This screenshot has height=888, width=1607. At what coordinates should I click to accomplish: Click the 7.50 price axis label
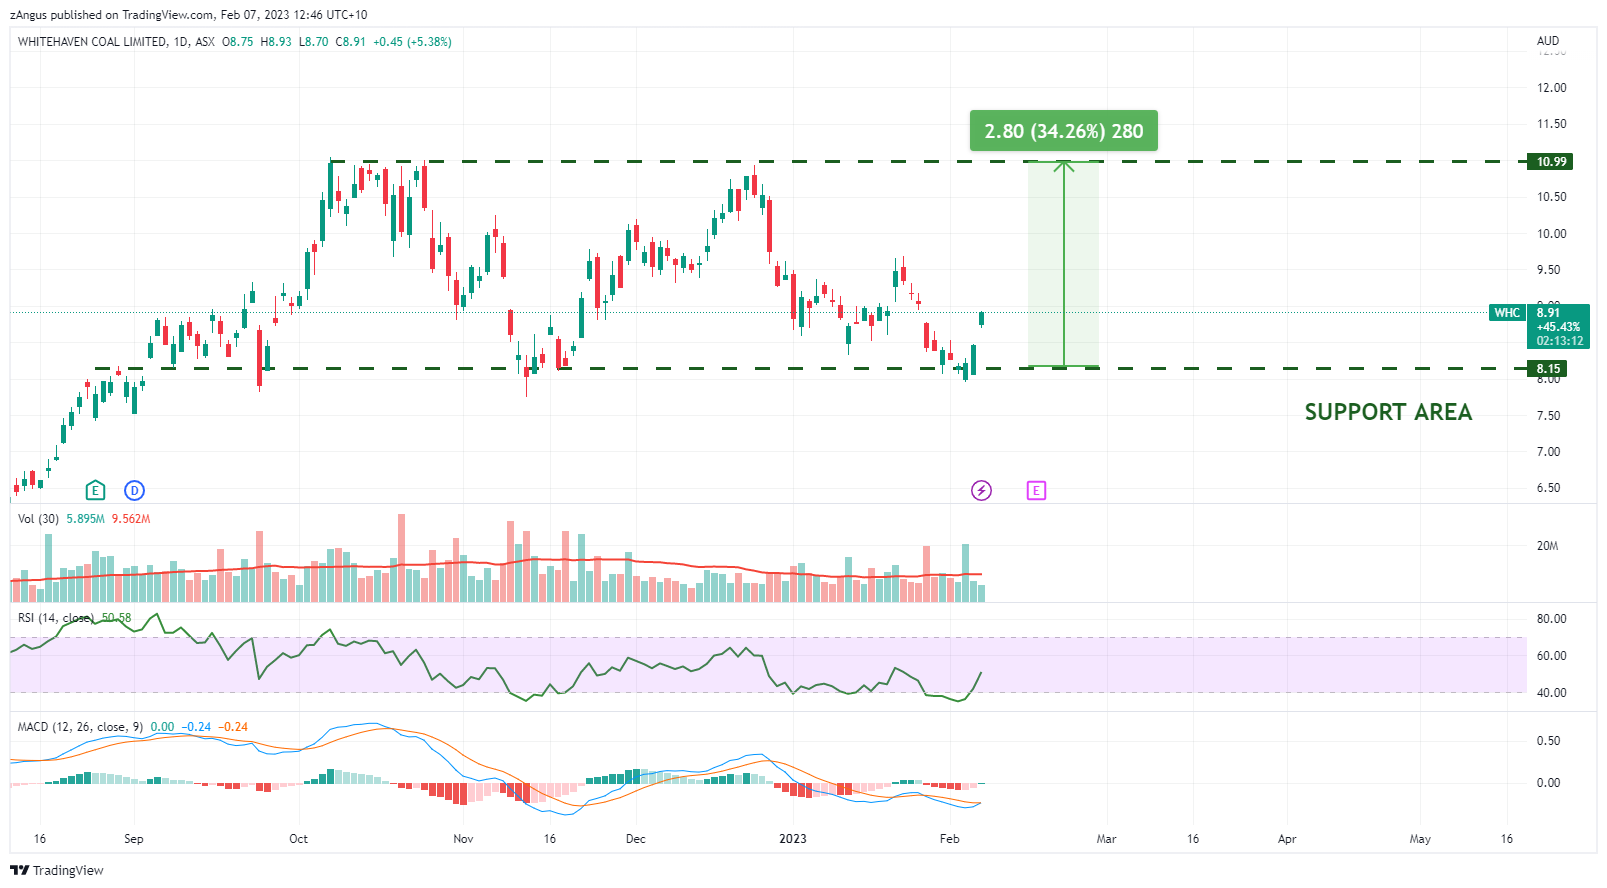(x=1549, y=416)
